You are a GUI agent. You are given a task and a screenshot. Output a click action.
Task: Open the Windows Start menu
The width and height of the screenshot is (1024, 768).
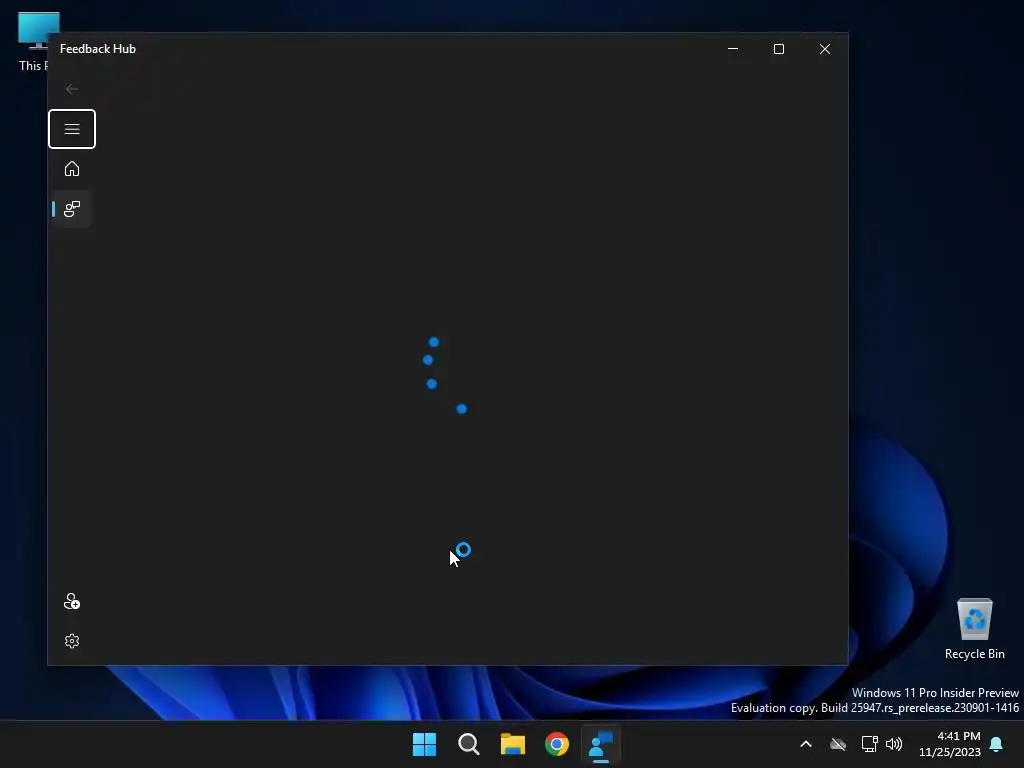(424, 744)
